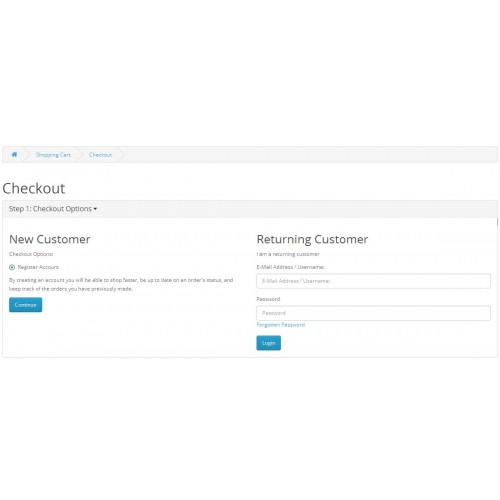Viewport: 500px width, 500px height.
Task: Click the New Customer heading
Action: coord(50,239)
